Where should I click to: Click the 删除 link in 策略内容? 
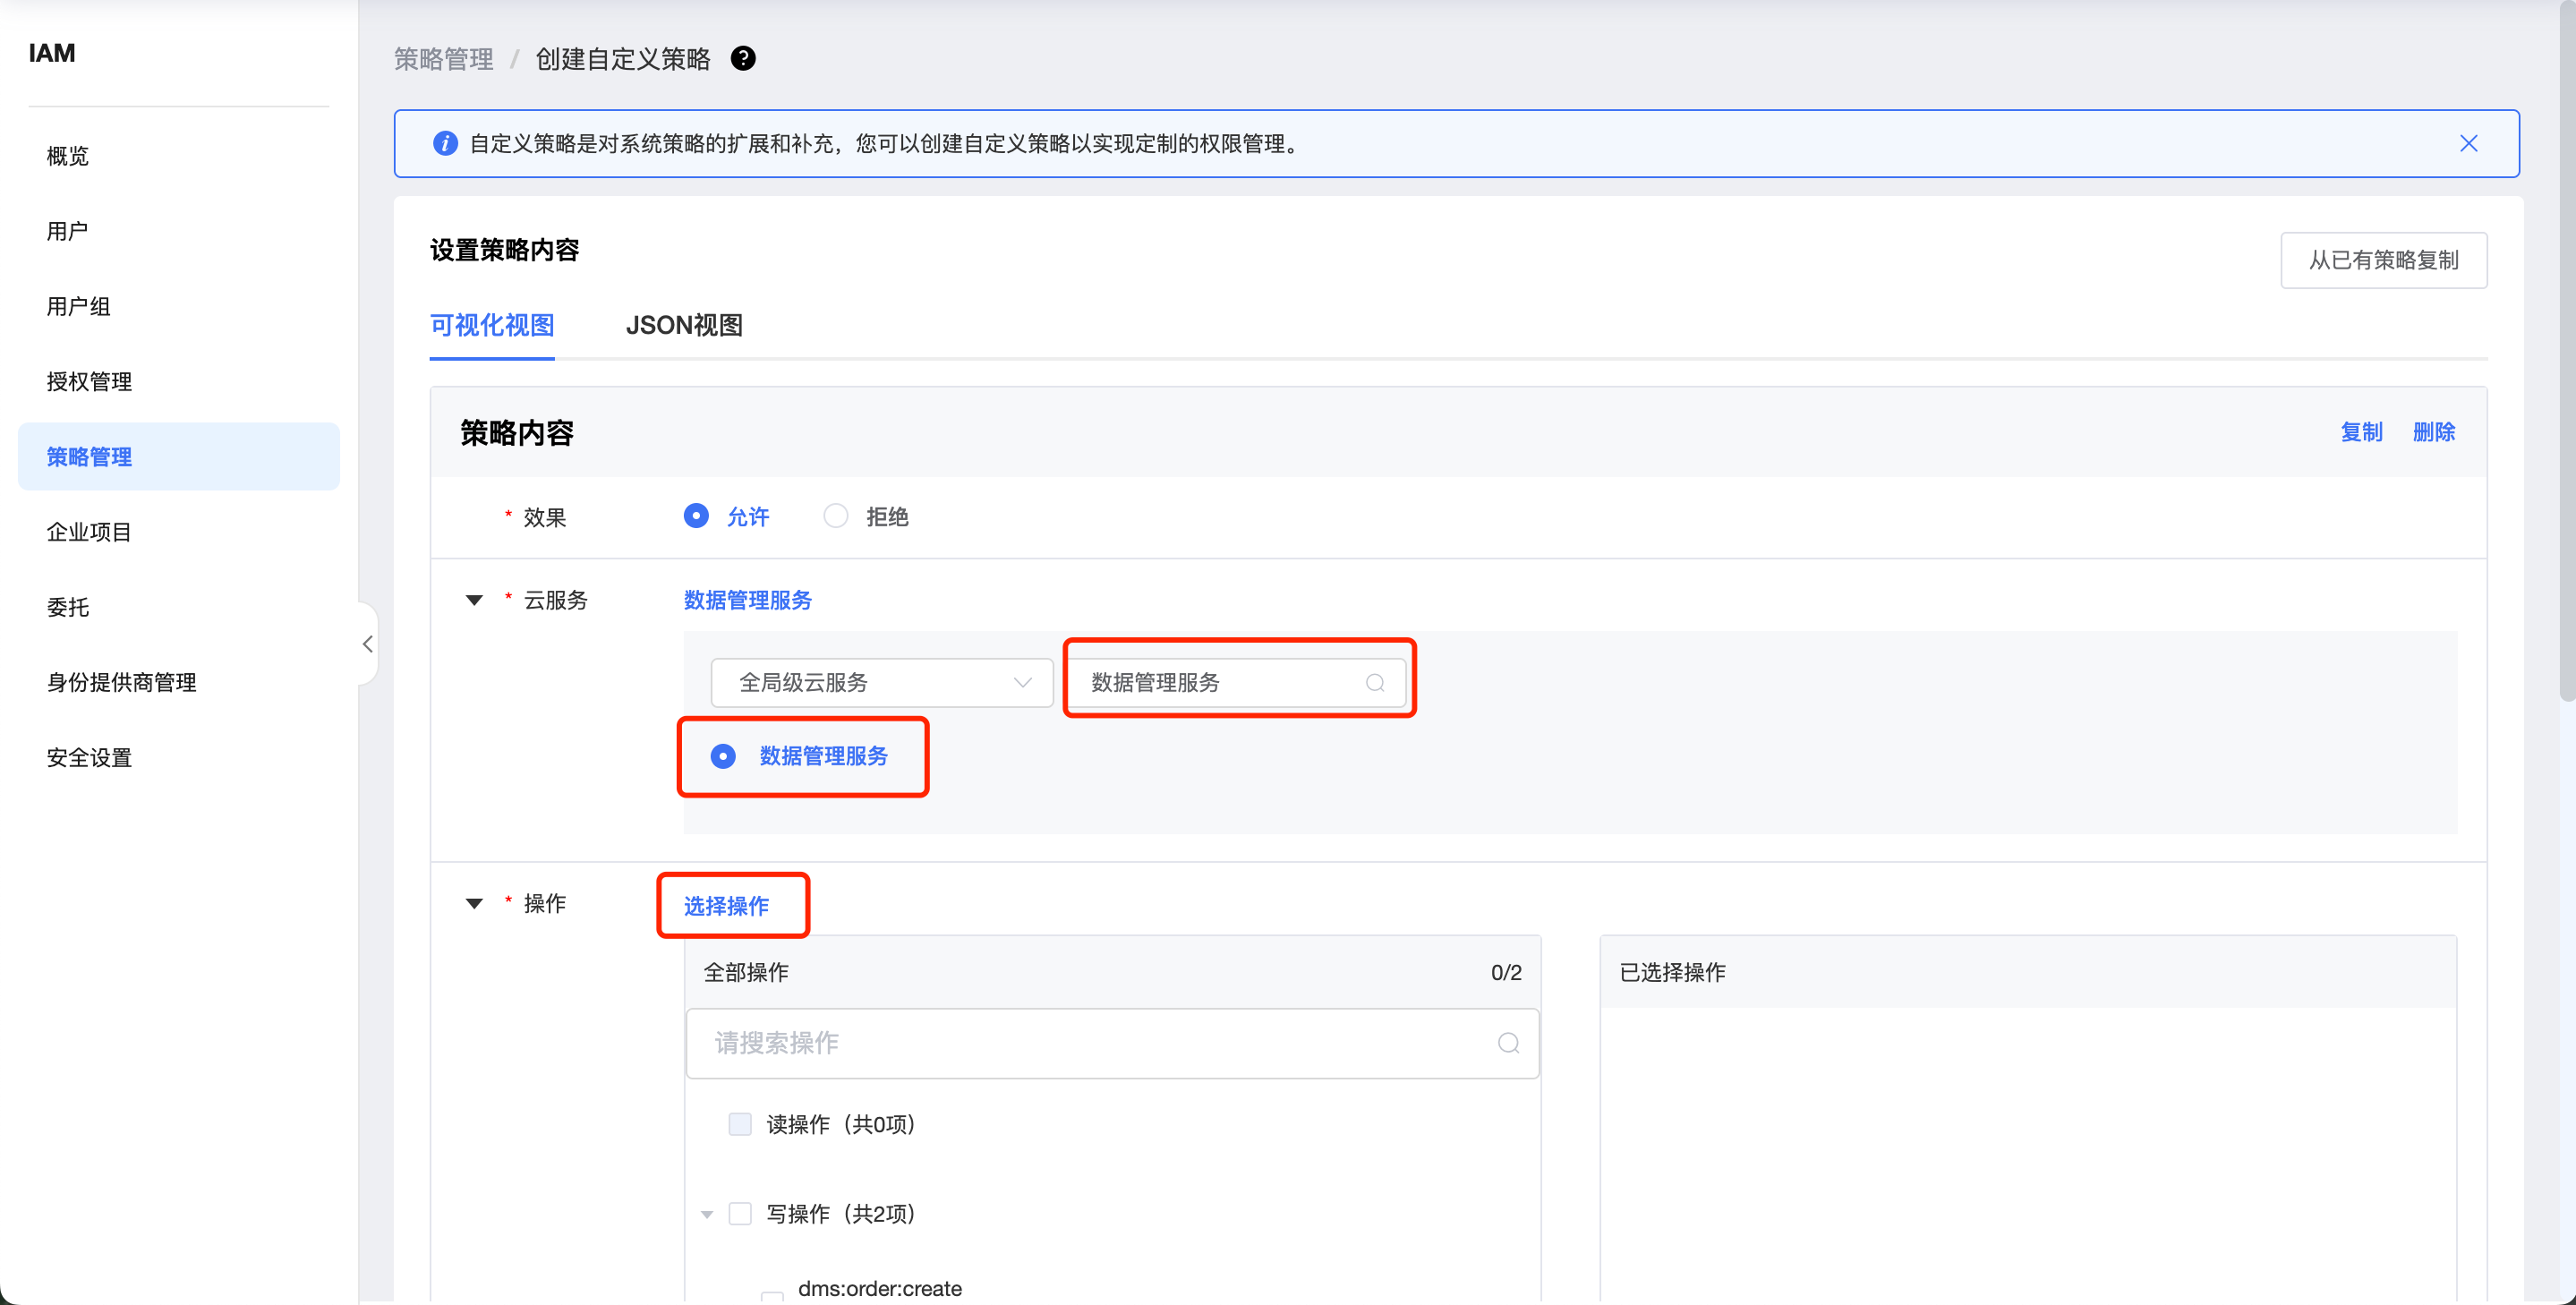(x=2433, y=432)
